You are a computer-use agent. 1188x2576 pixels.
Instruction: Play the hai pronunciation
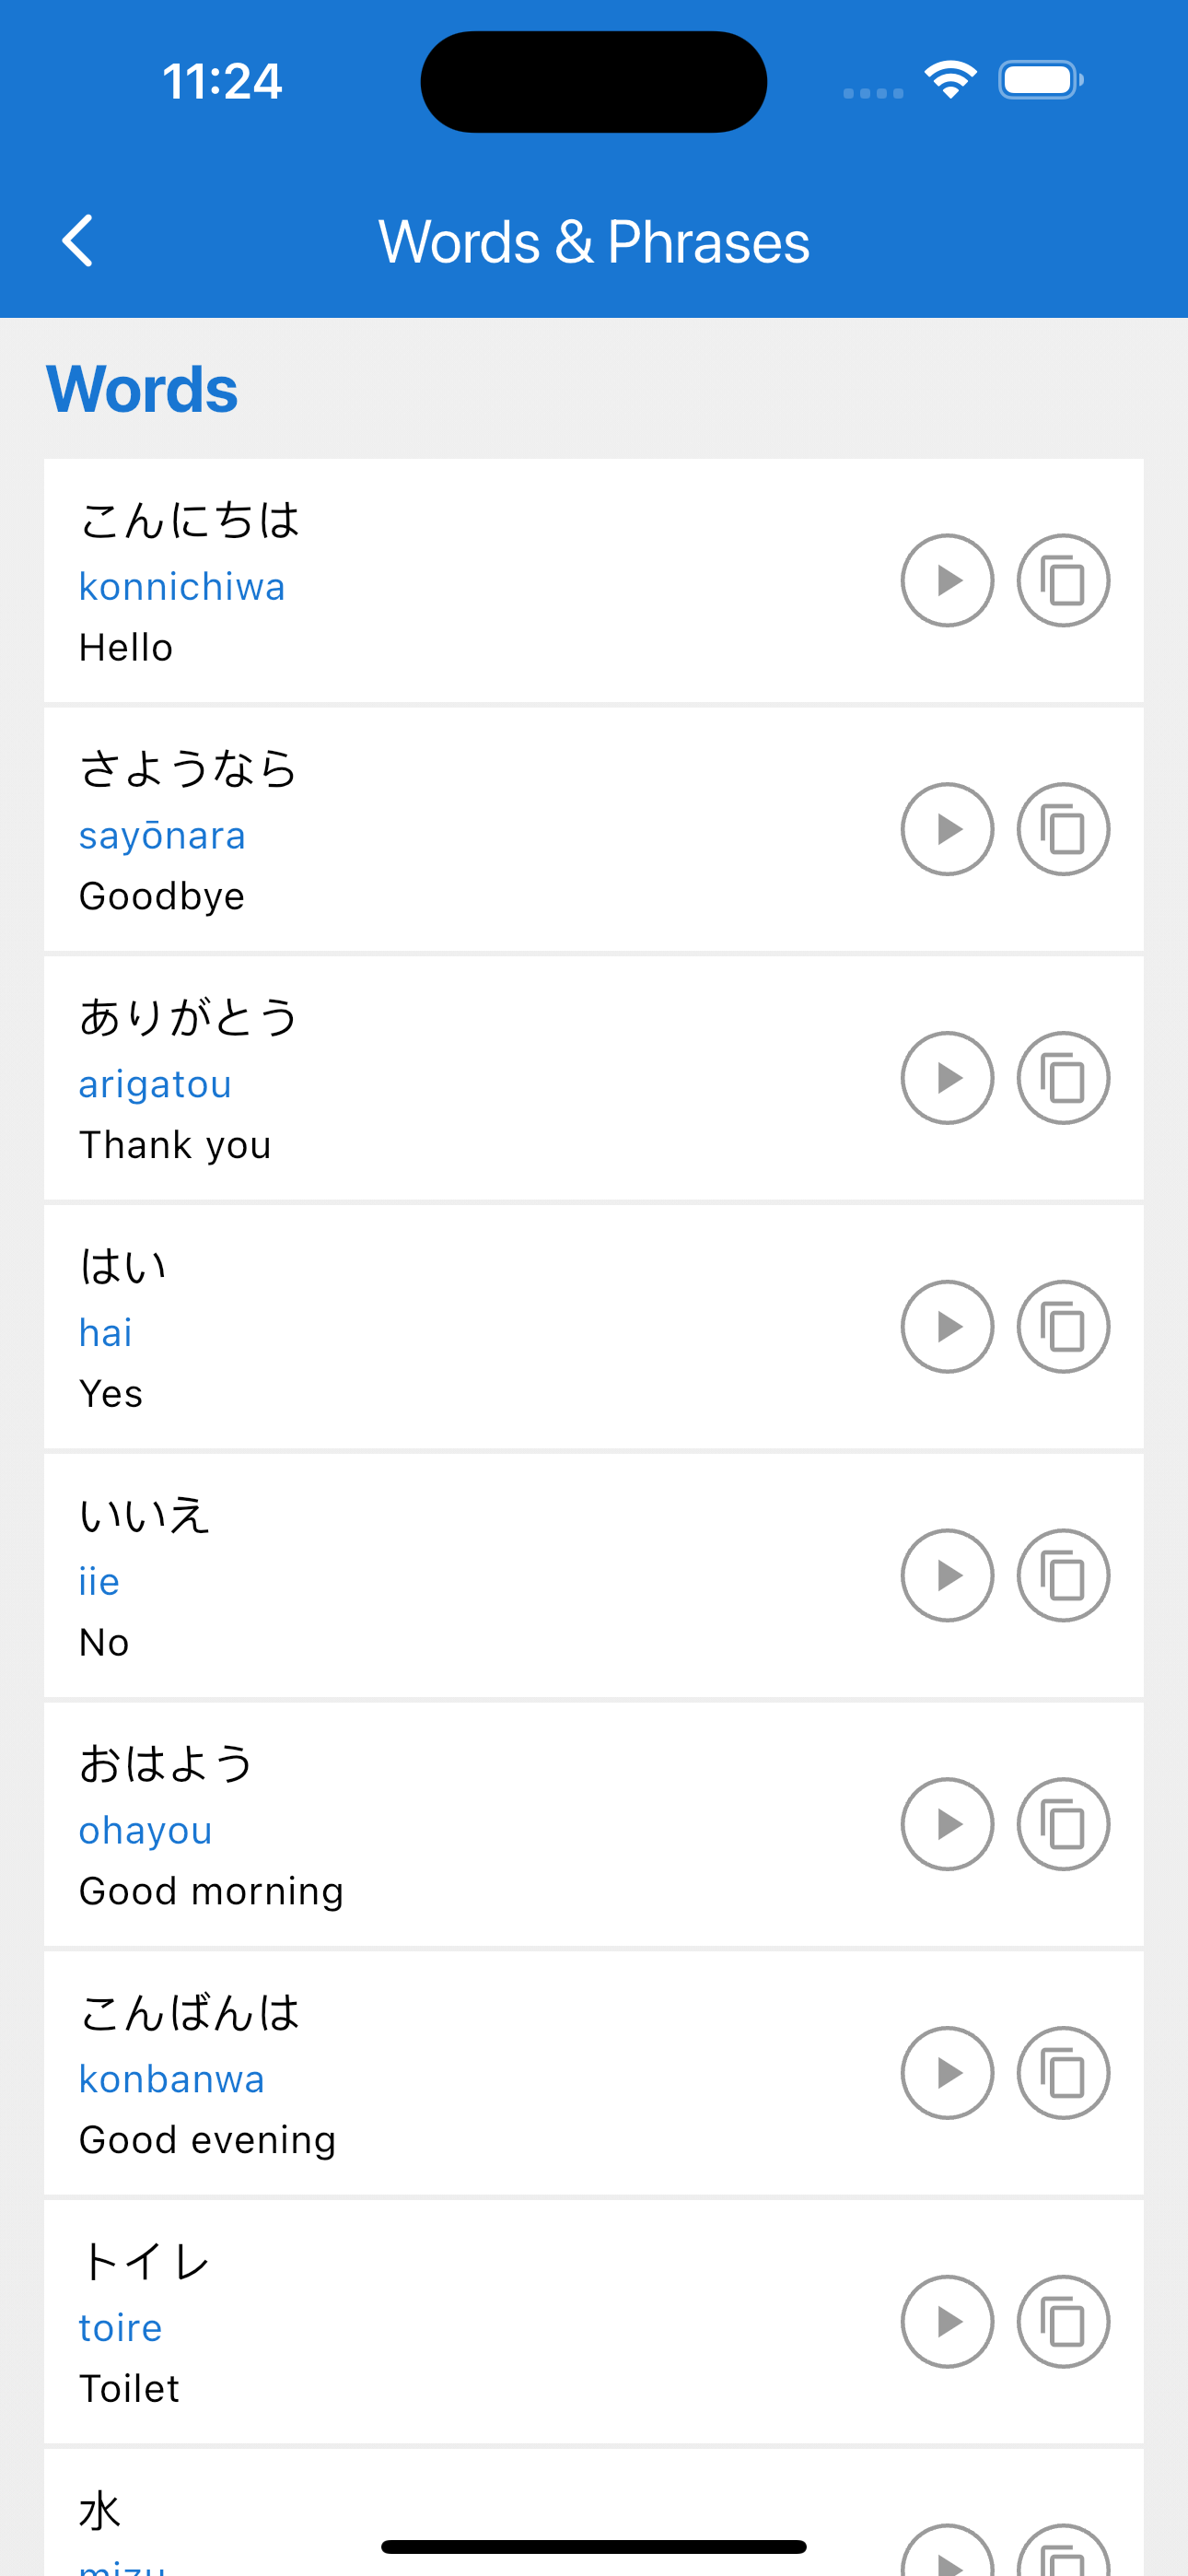pyautogui.click(x=947, y=1327)
